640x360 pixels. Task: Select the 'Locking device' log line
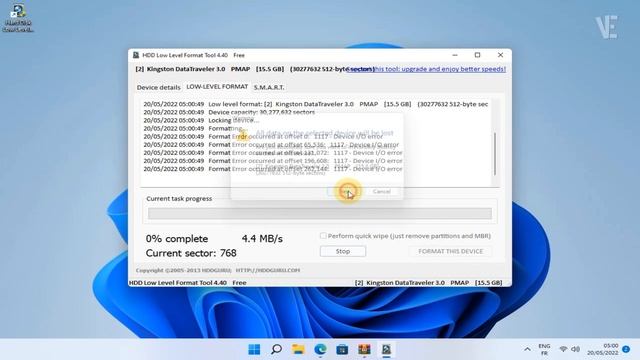pyautogui.click(x=201, y=120)
